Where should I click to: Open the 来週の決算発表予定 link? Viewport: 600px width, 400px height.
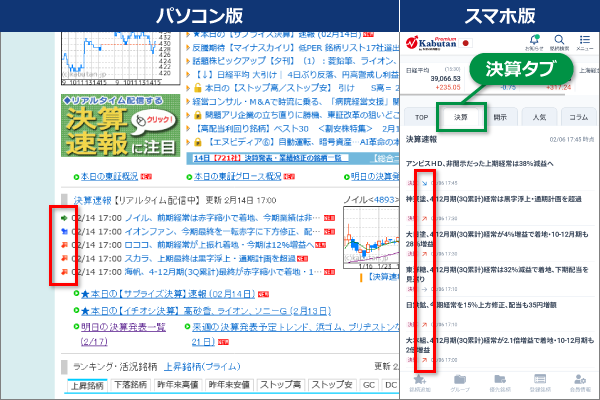point(295,334)
